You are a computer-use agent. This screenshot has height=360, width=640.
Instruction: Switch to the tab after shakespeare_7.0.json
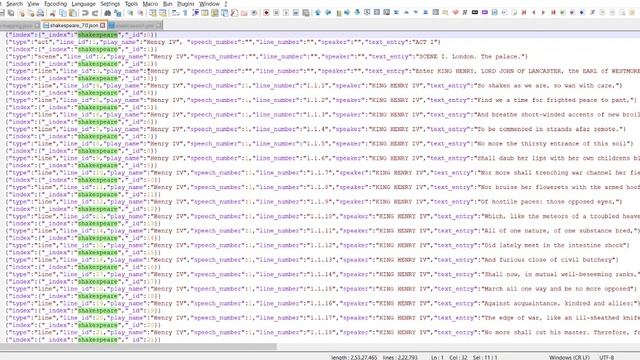pyautogui.click(x=135, y=26)
